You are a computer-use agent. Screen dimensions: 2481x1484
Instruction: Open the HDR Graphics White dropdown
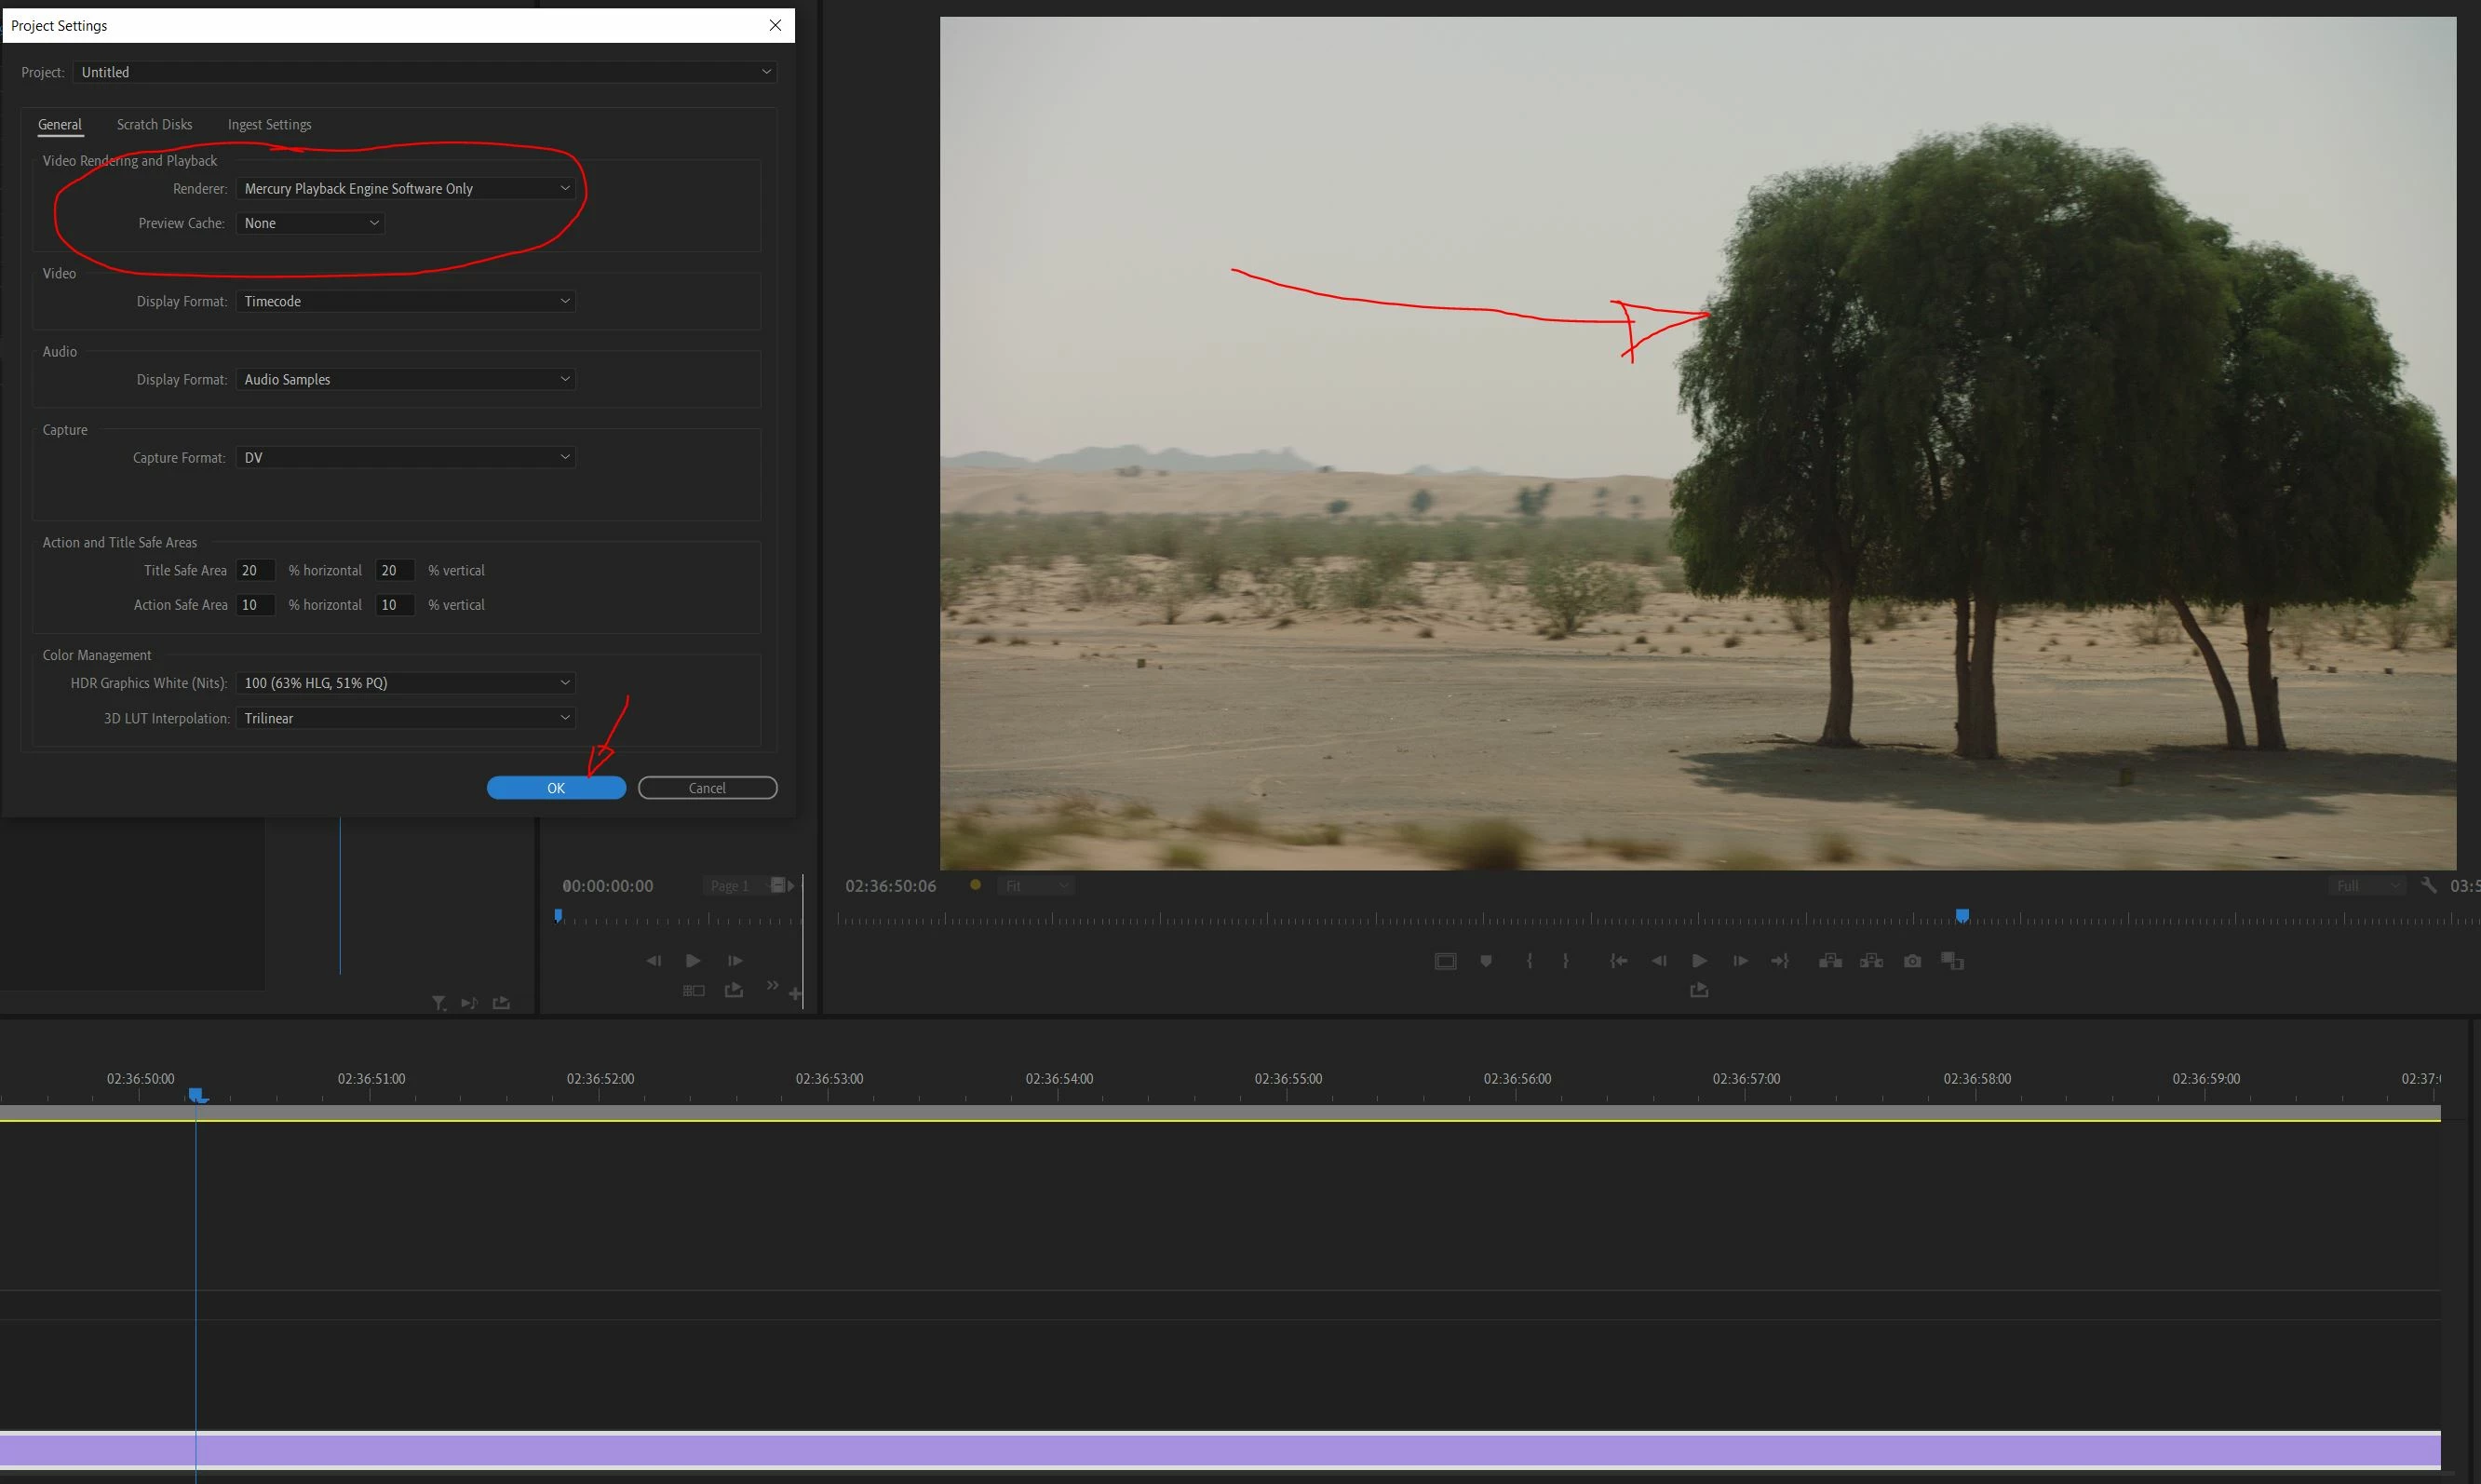[x=406, y=683]
